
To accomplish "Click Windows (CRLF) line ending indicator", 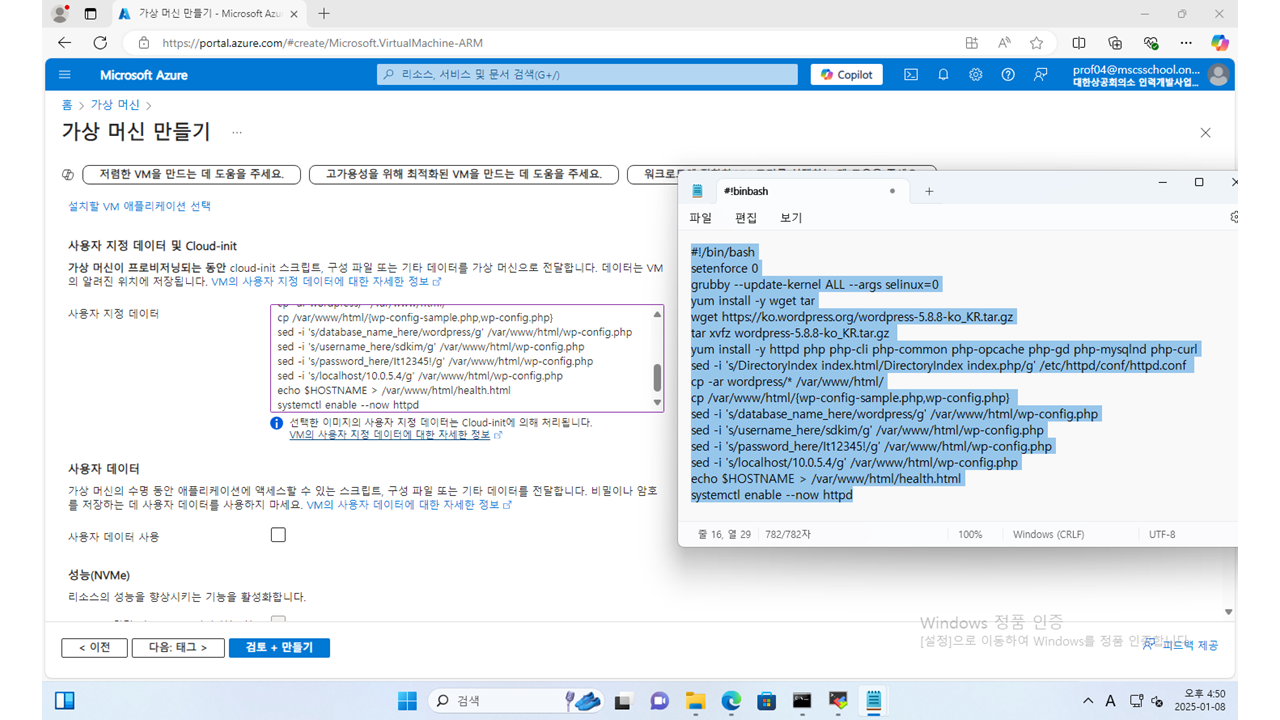I will point(1048,535).
